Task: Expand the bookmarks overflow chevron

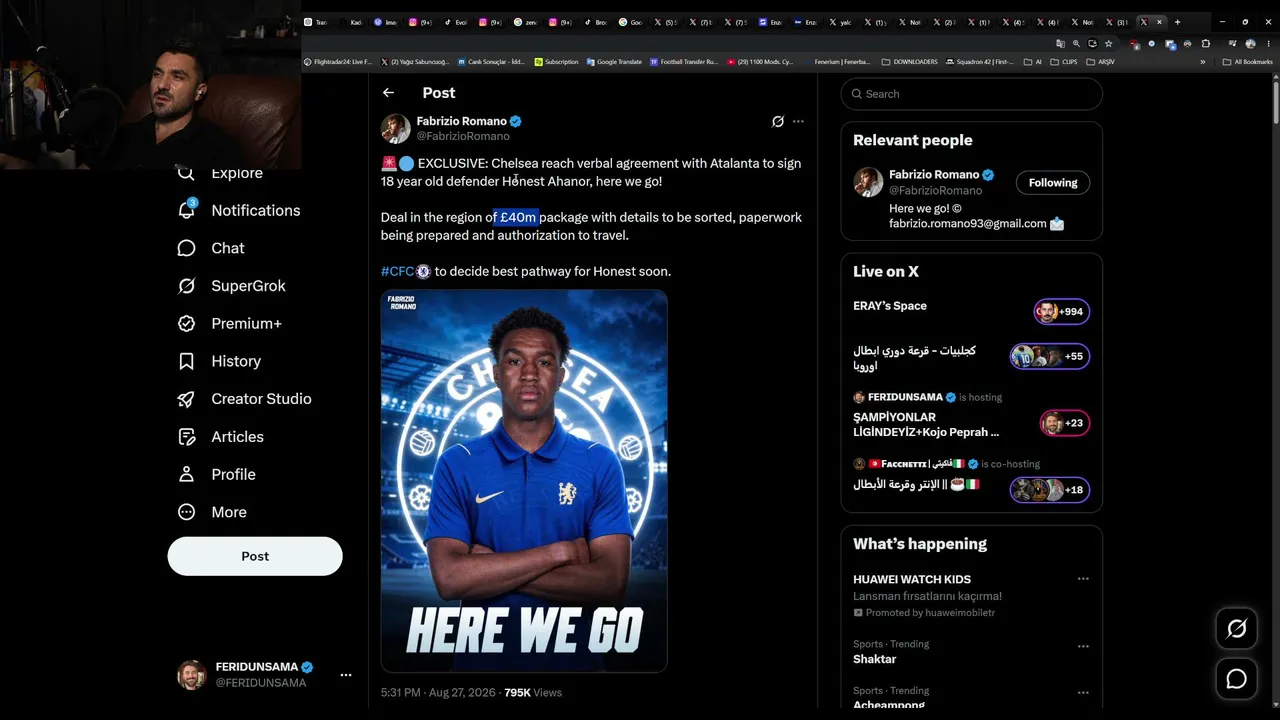Action: pos(1202,62)
